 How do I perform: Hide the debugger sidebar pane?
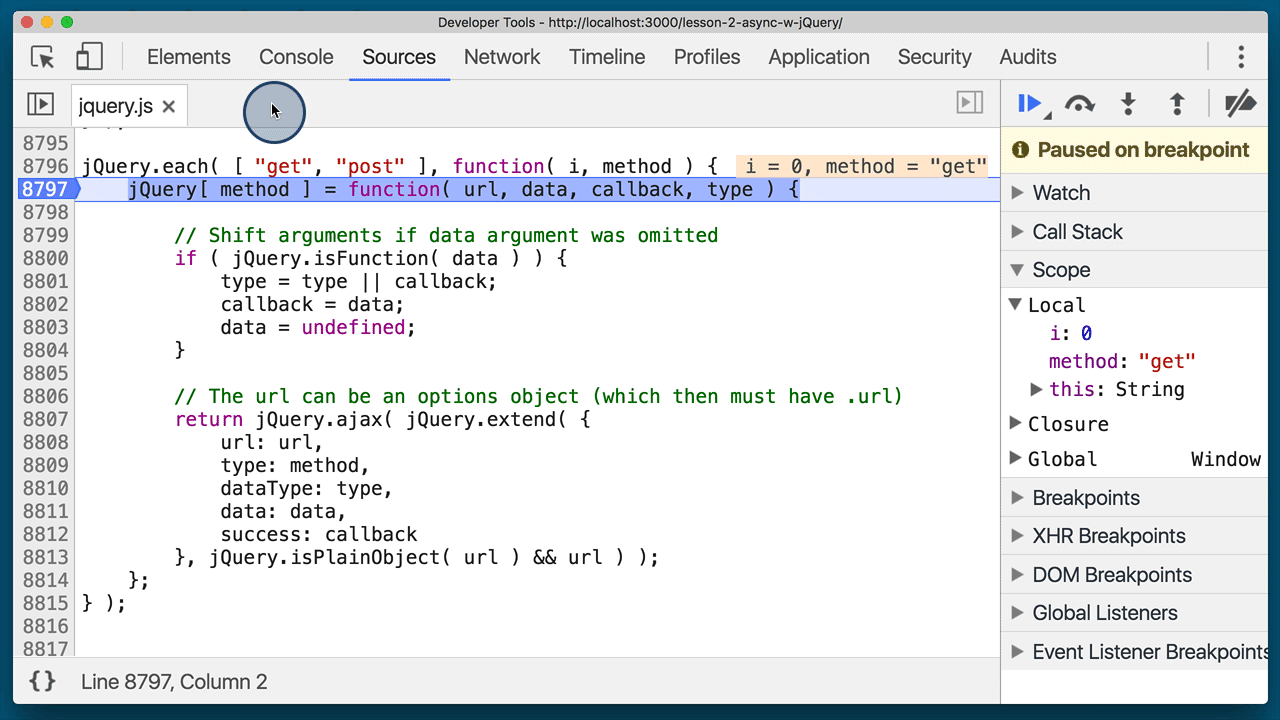coord(969,103)
